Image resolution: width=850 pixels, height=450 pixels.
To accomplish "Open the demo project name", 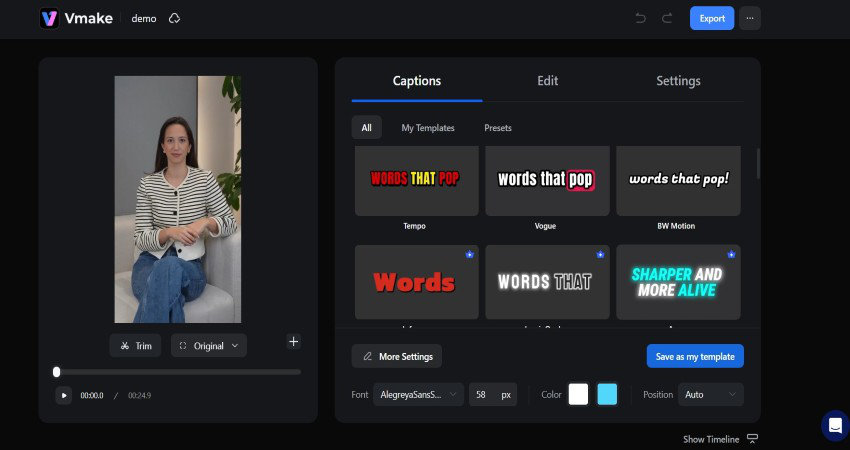I will click(144, 18).
